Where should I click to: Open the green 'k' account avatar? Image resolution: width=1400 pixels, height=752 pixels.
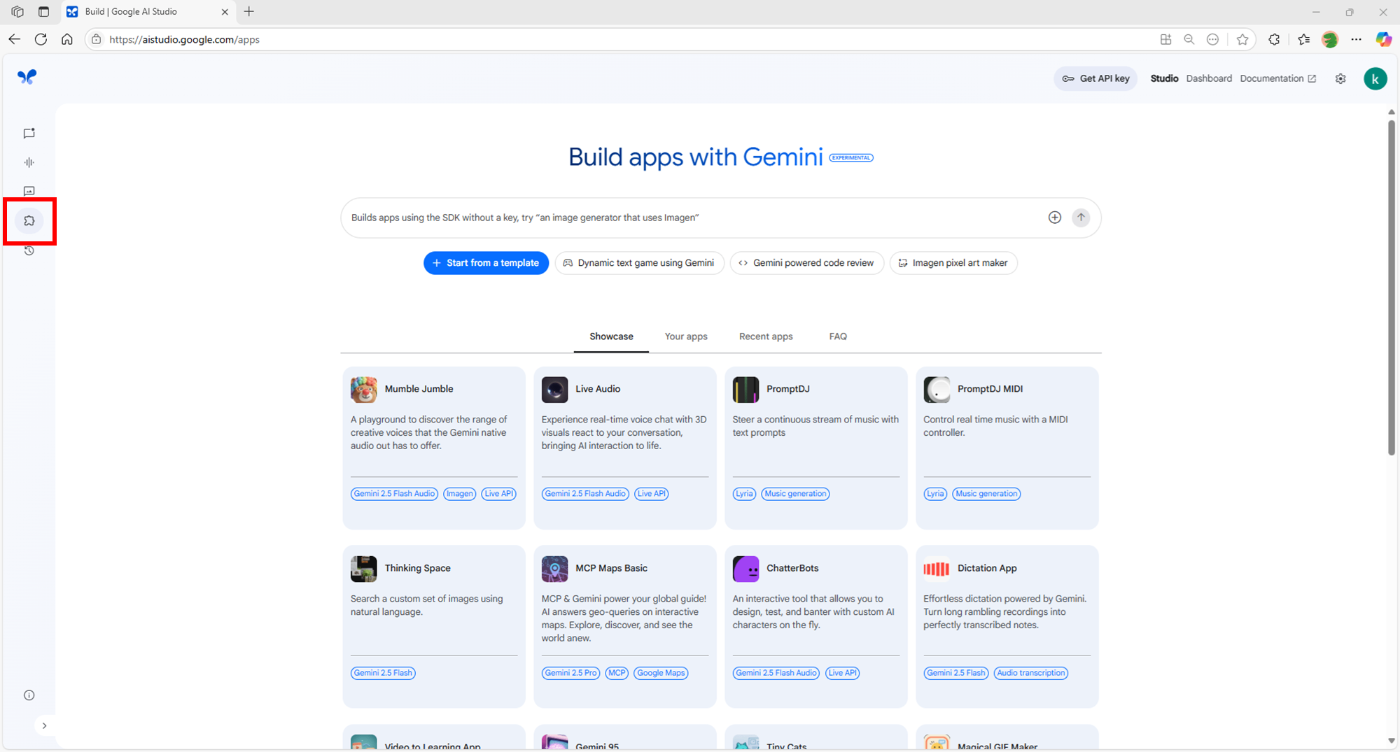click(x=1375, y=79)
